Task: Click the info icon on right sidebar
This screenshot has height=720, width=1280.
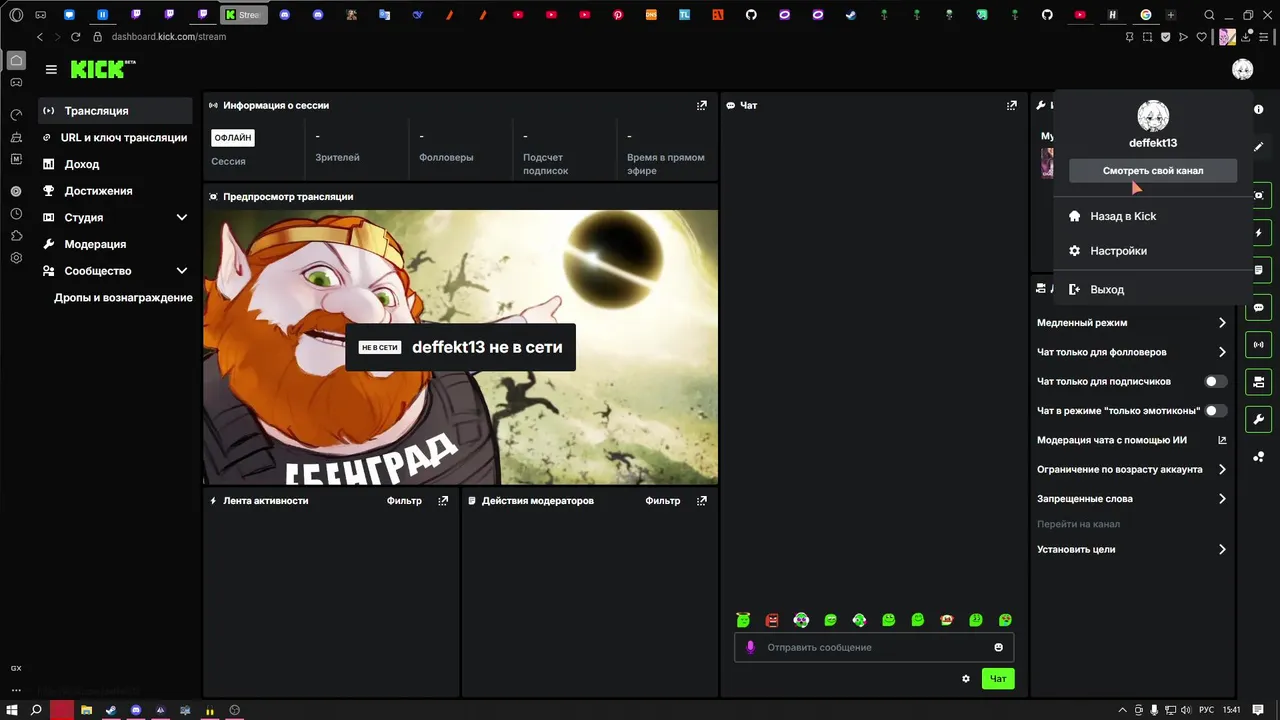Action: 1259,109
